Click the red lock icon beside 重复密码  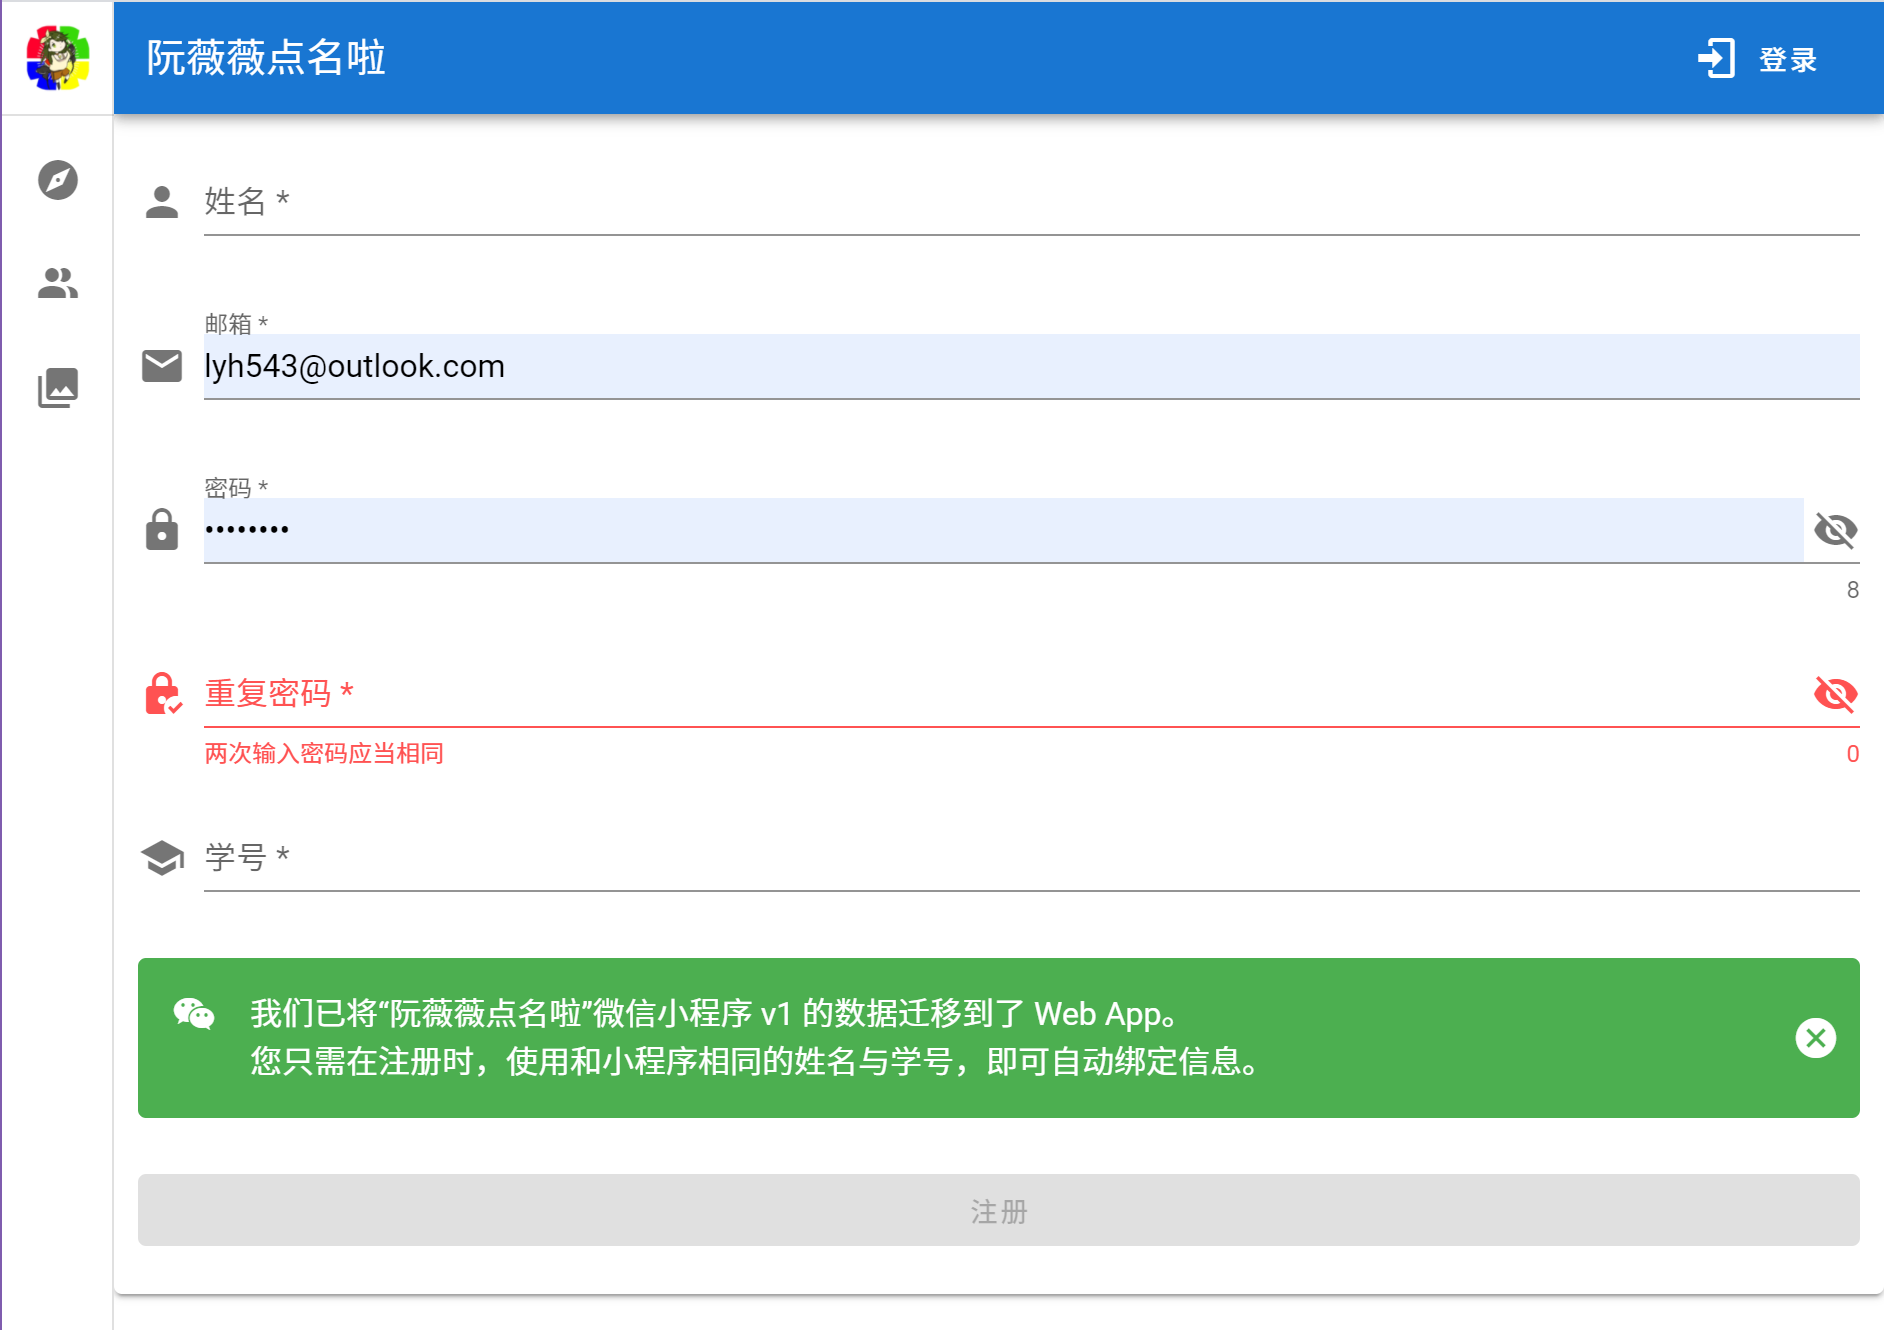point(163,694)
